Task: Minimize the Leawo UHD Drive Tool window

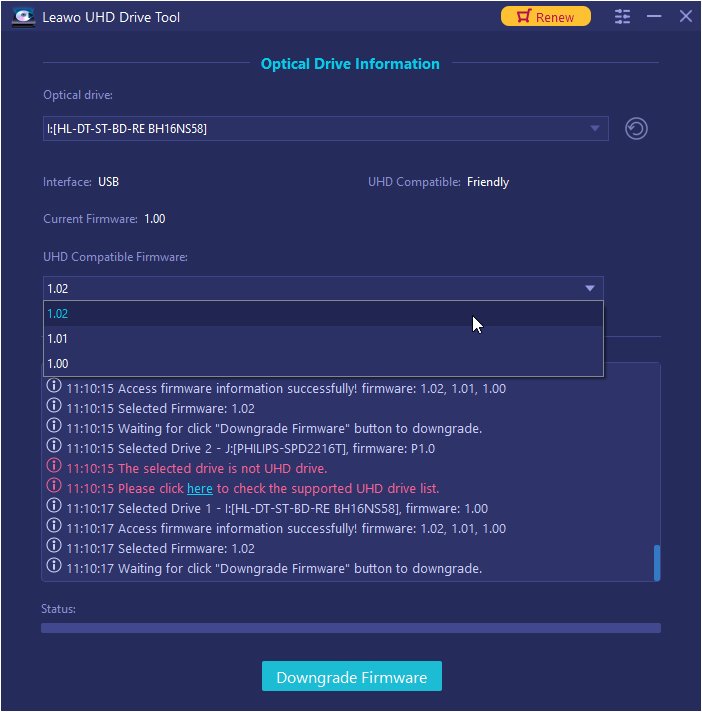Action: pyautogui.click(x=654, y=17)
